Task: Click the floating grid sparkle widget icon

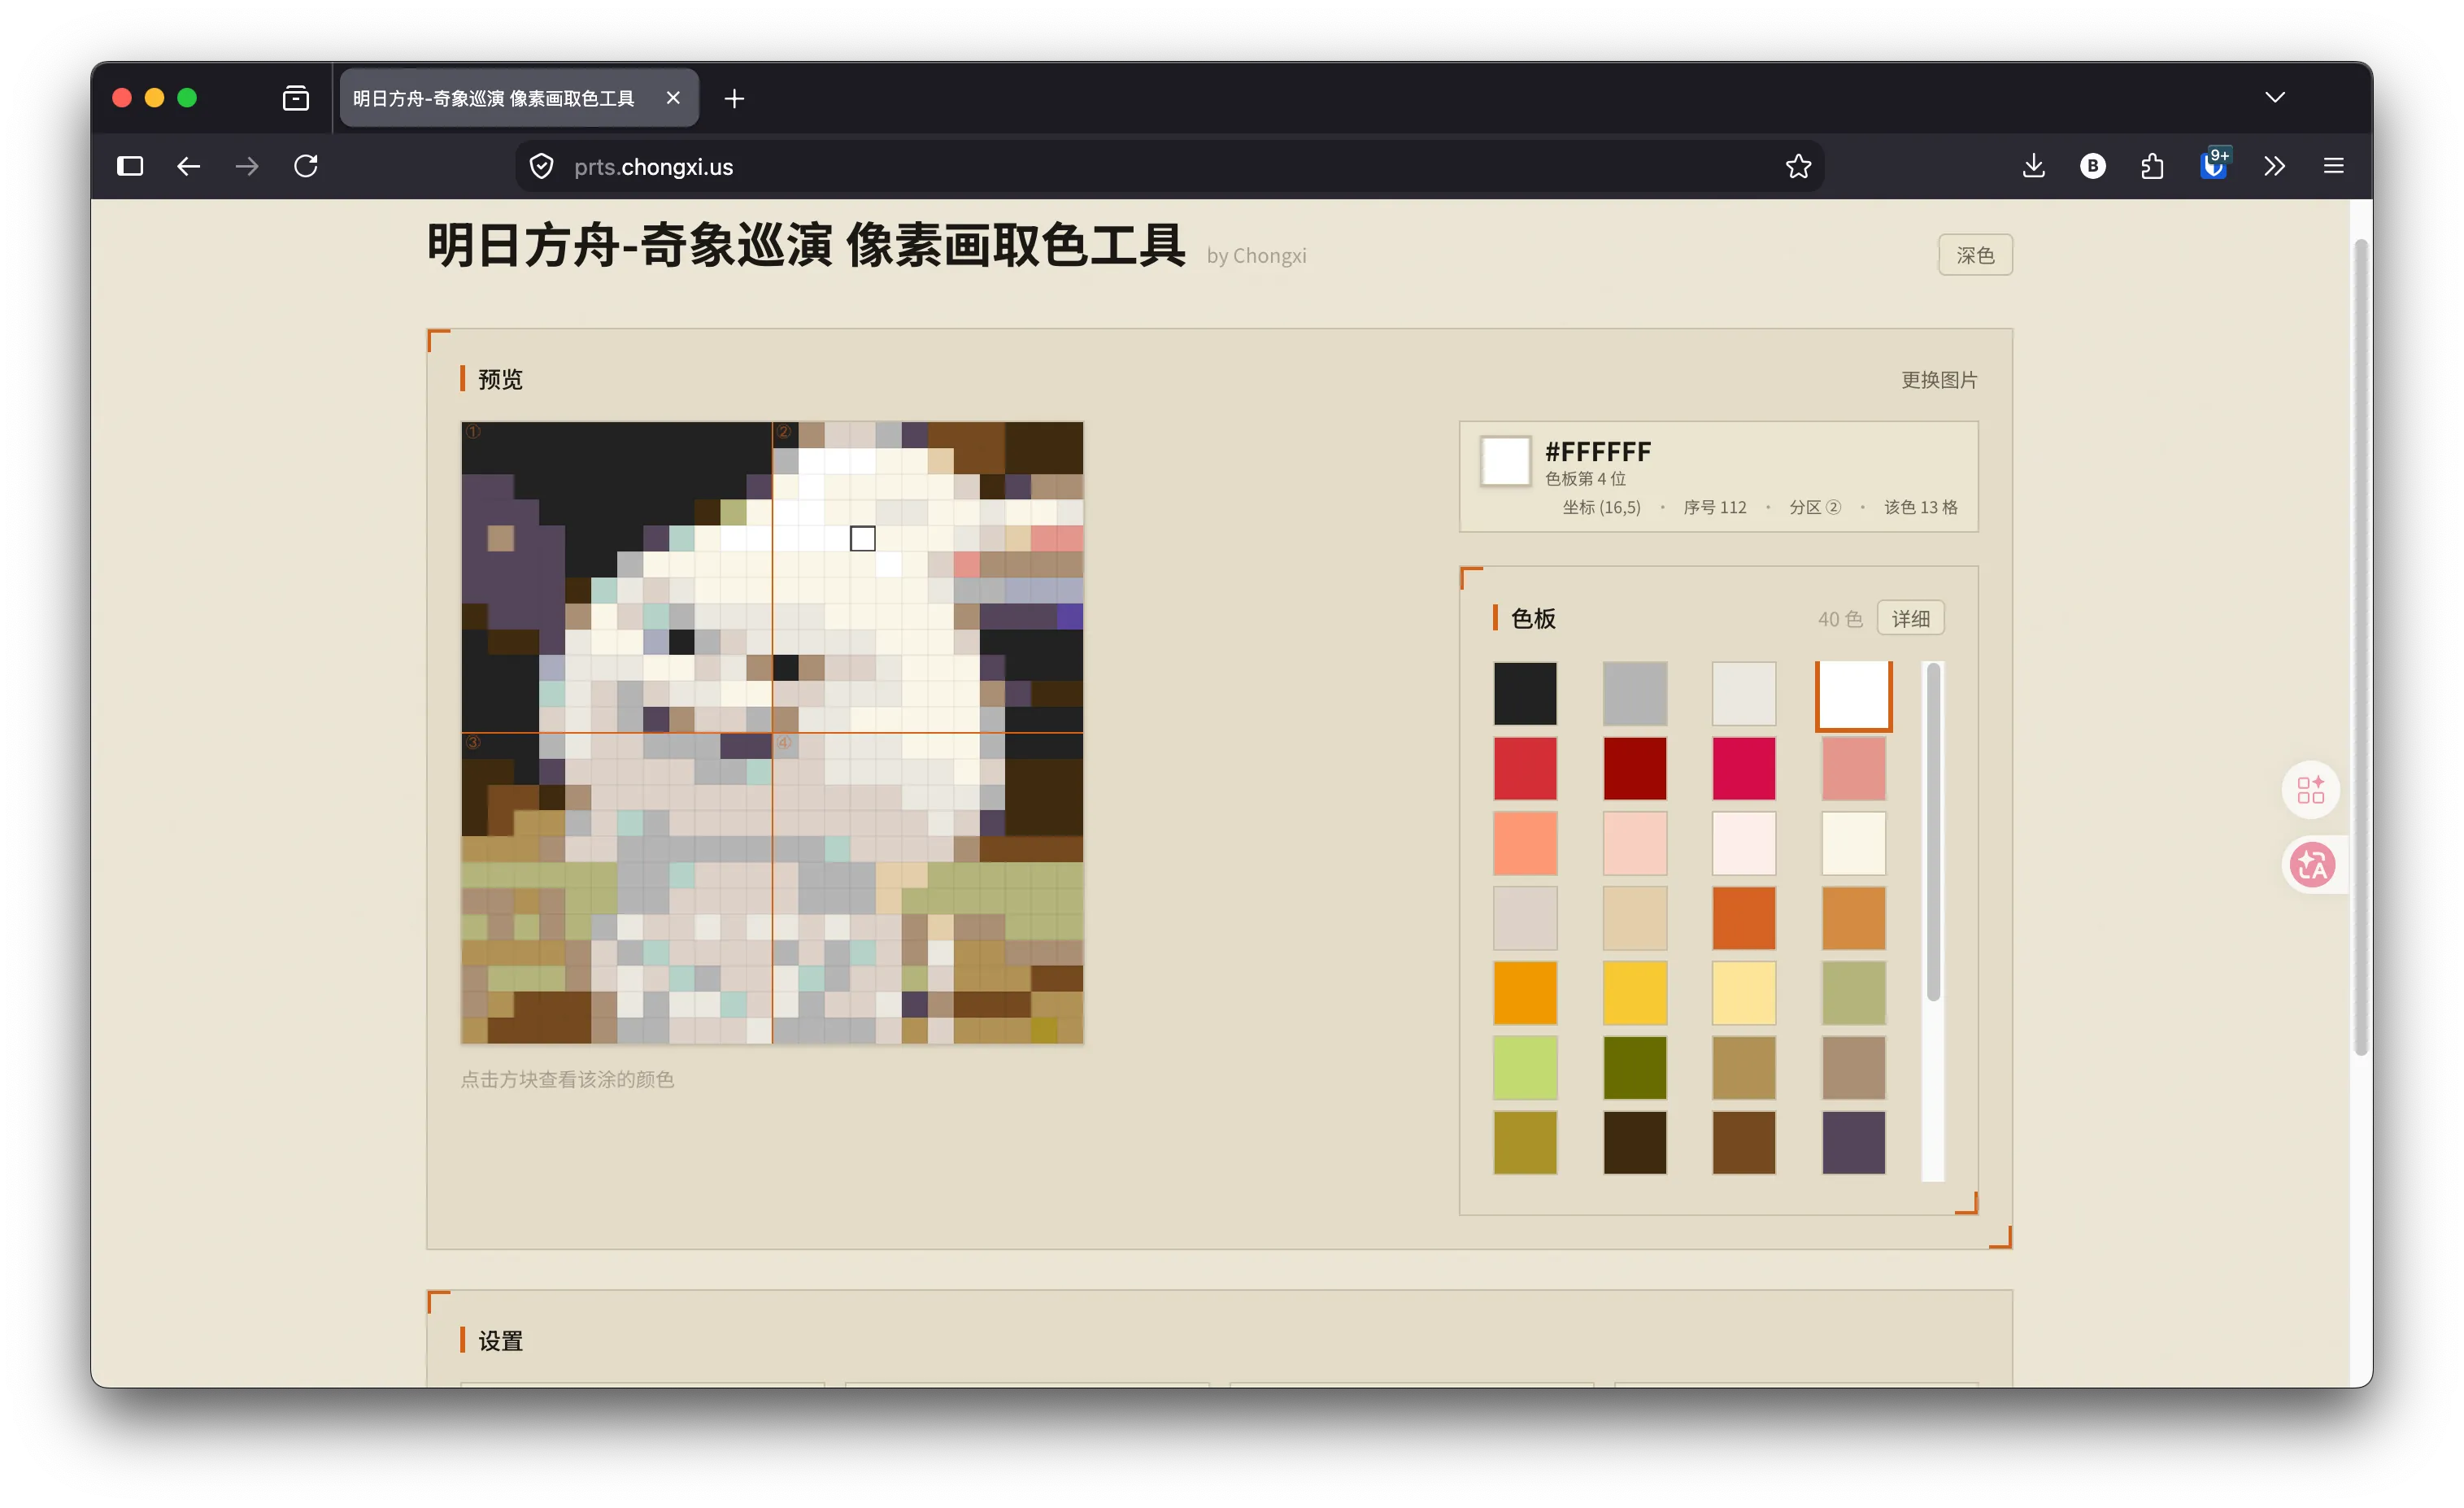Action: click(2310, 790)
